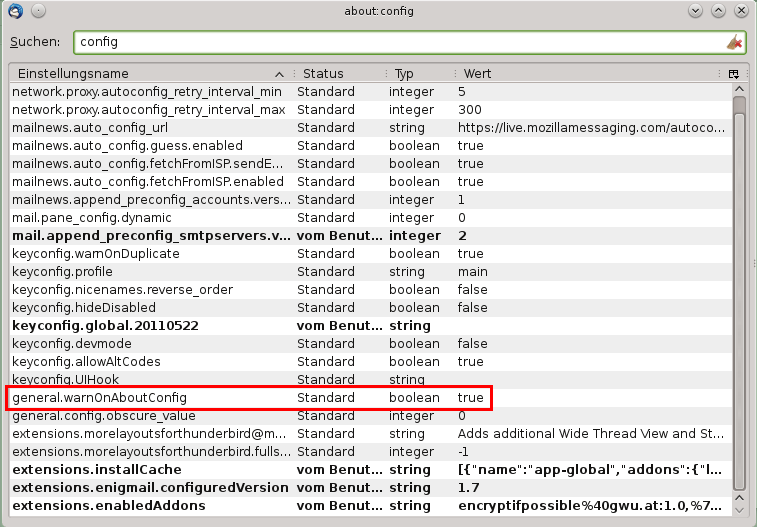Select the mailnews.auto_config.guess.enabled row
This screenshot has width=757, height=527.
pyautogui.click(x=150, y=146)
